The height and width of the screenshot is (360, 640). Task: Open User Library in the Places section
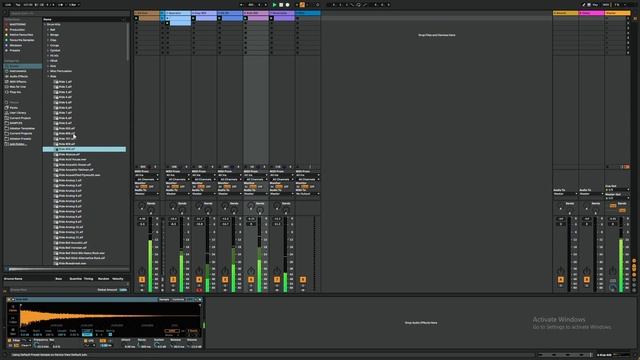[x=18, y=113]
